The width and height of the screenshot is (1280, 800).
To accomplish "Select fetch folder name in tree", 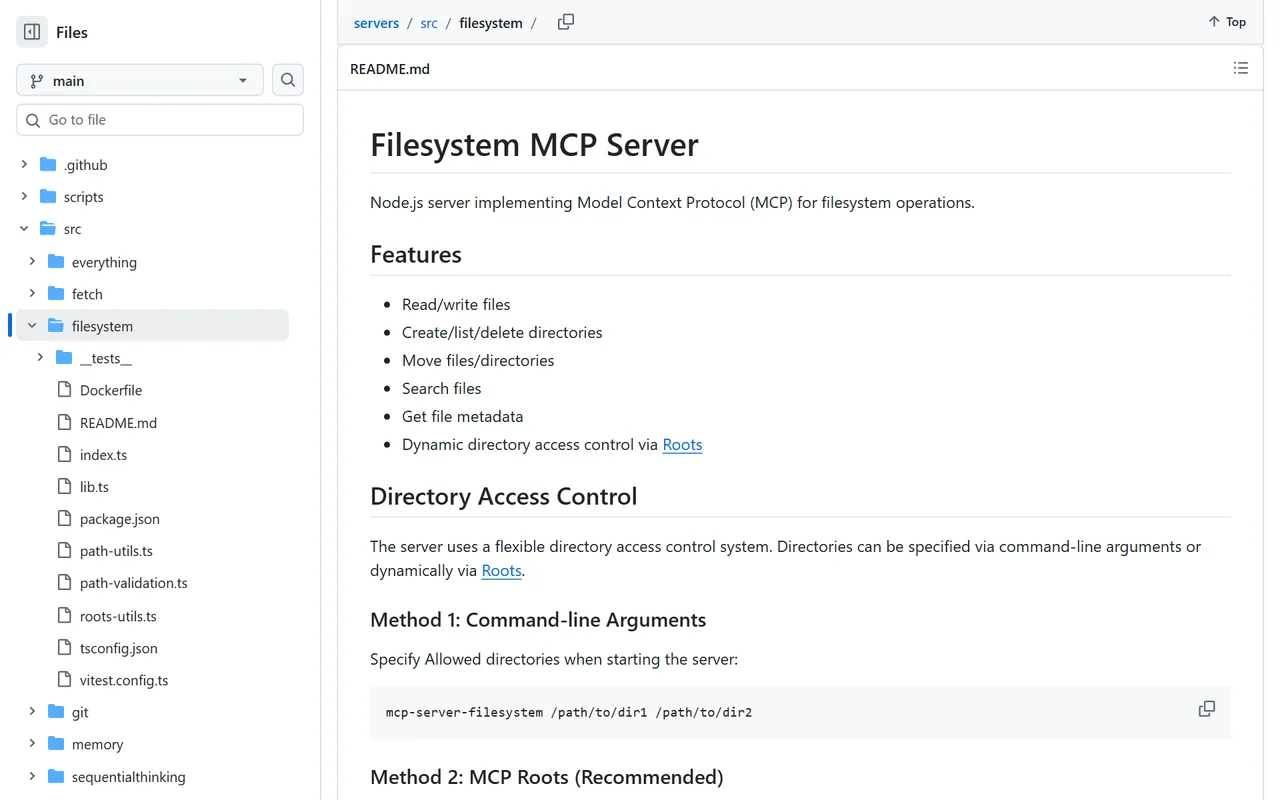I will tap(87, 294).
